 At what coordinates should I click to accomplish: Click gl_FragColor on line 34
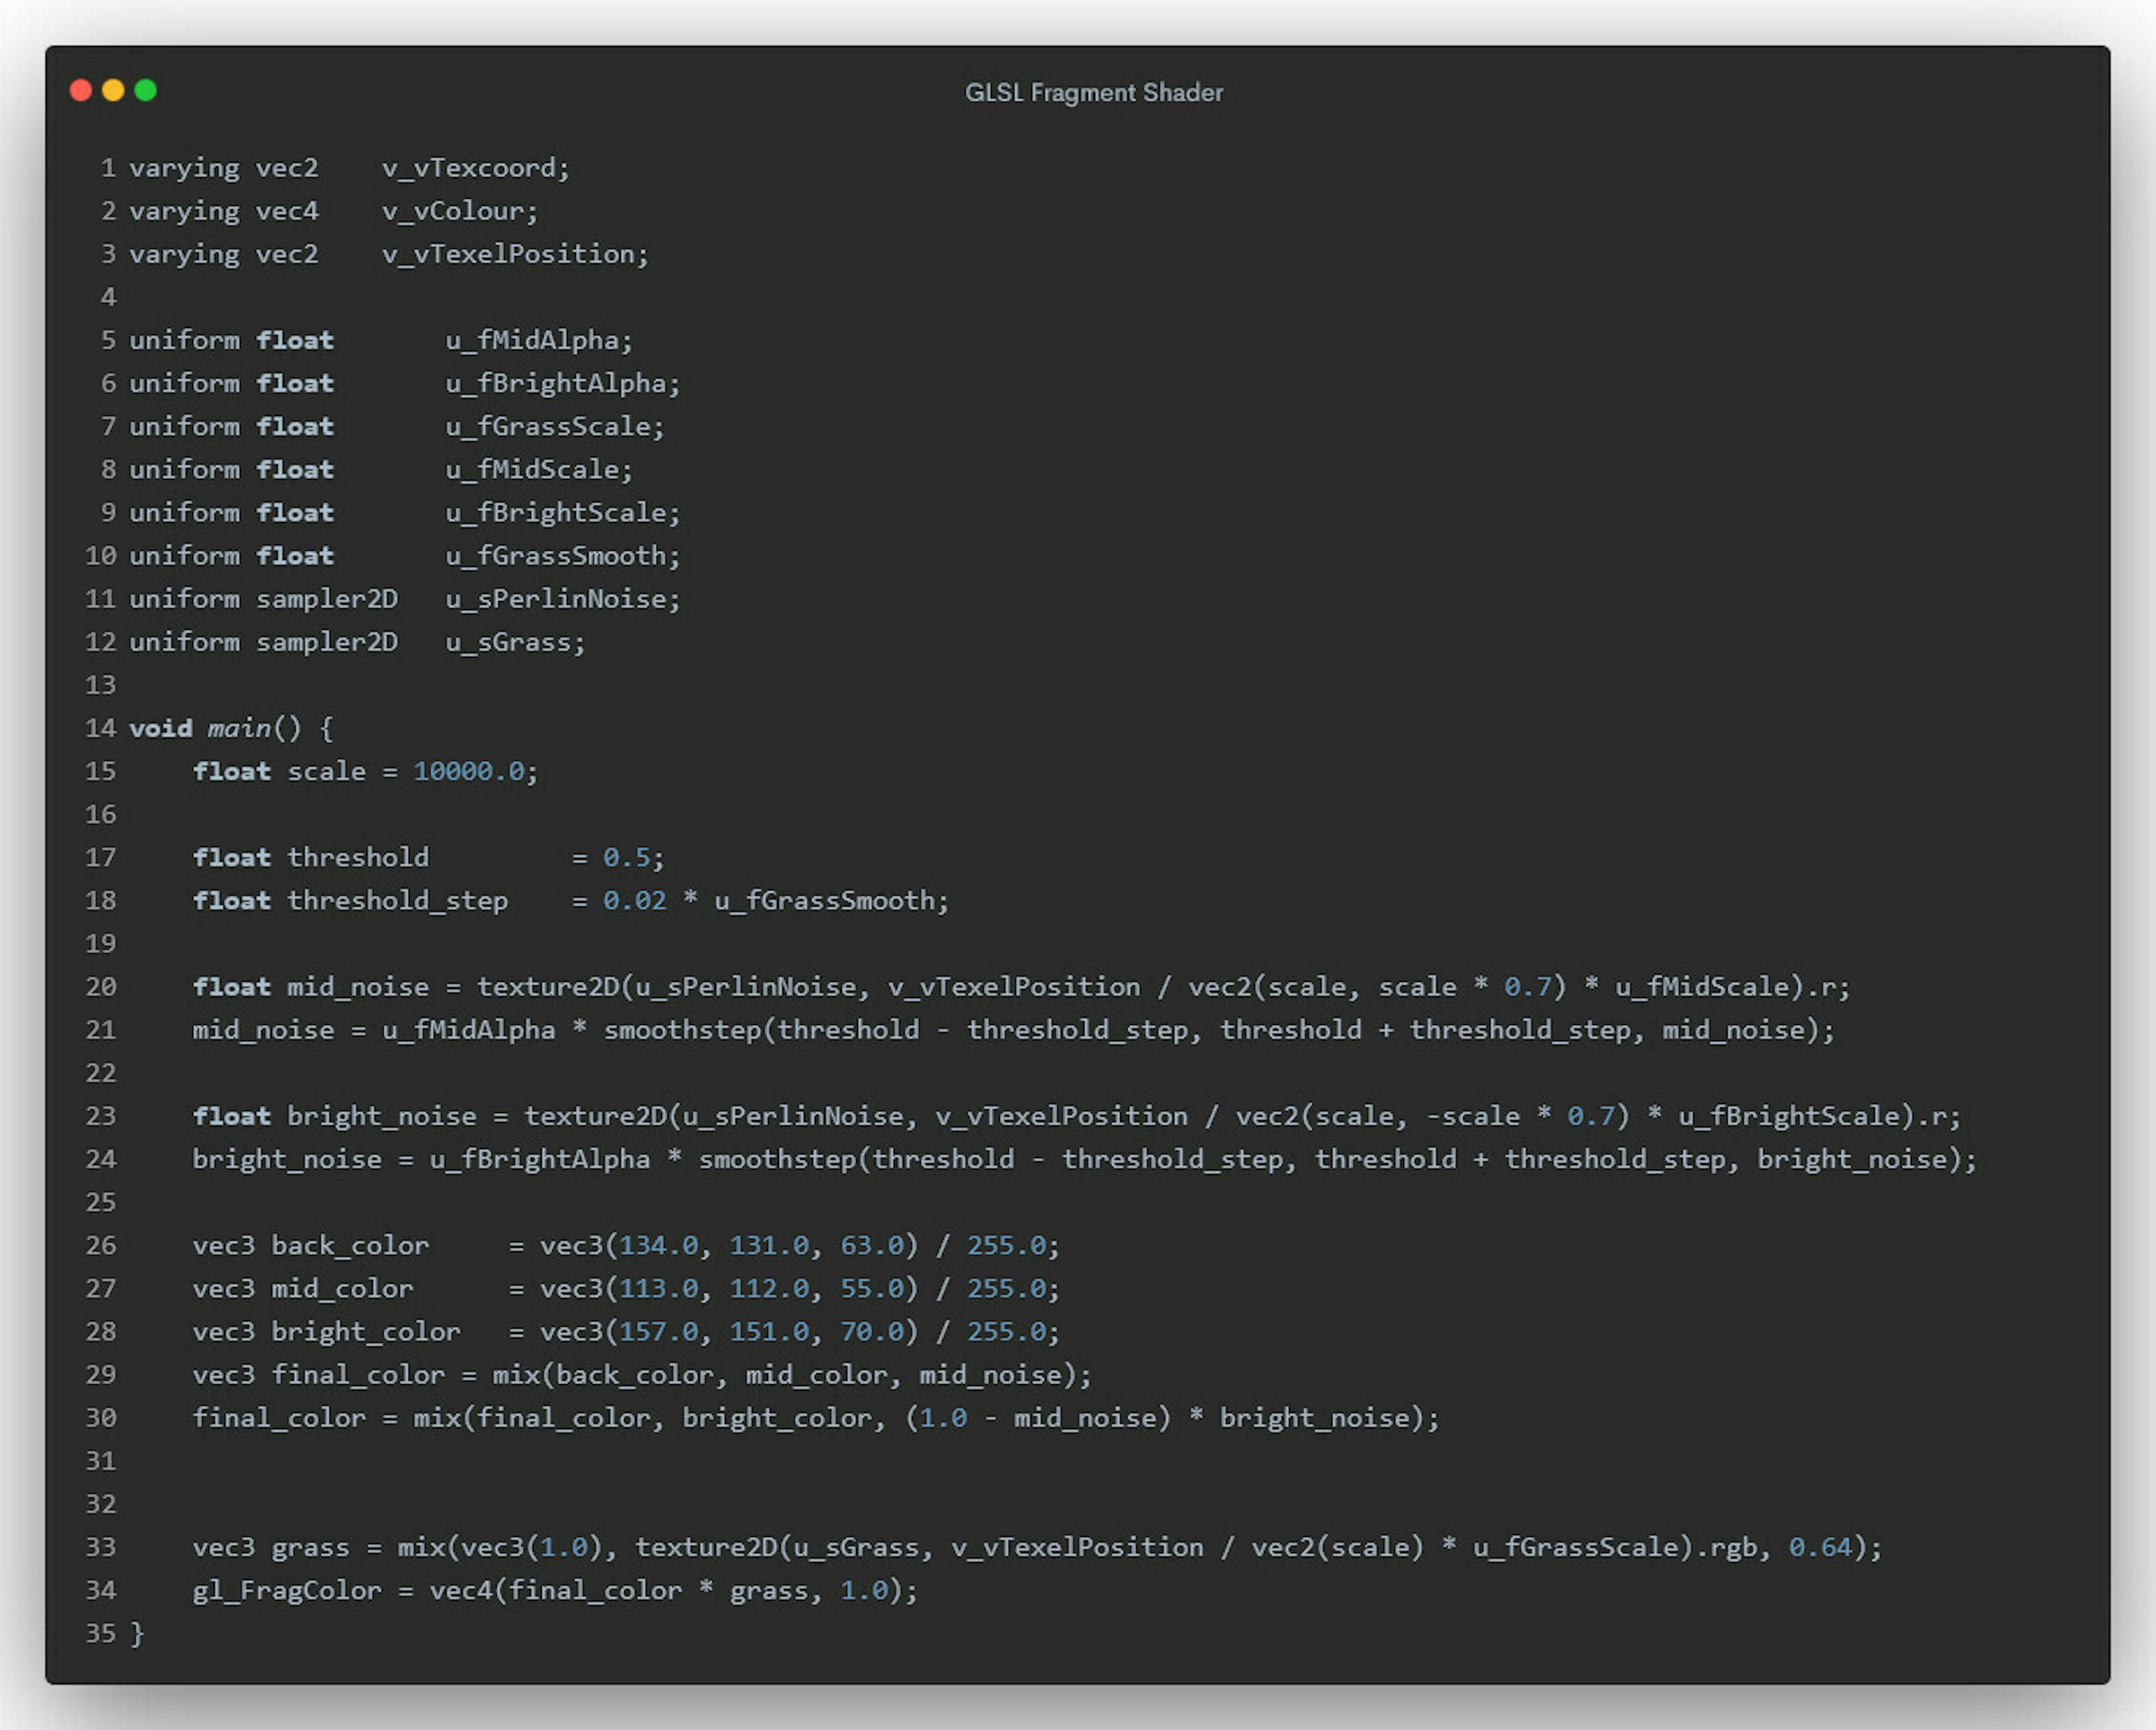click(286, 1591)
